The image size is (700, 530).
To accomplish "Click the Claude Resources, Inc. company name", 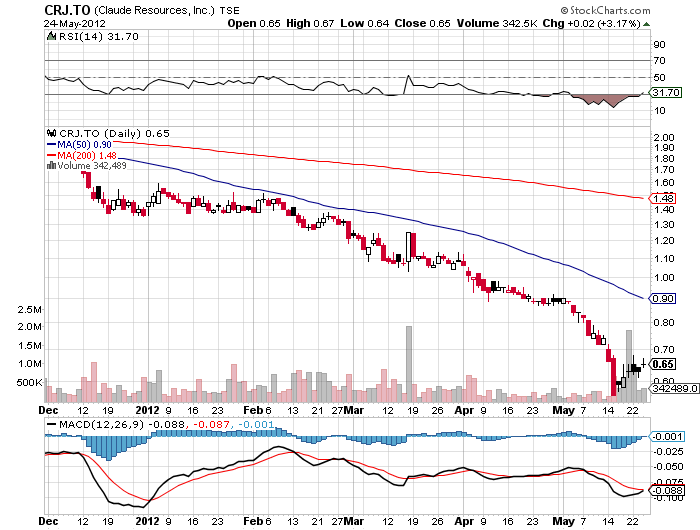I will coord(154,10).
